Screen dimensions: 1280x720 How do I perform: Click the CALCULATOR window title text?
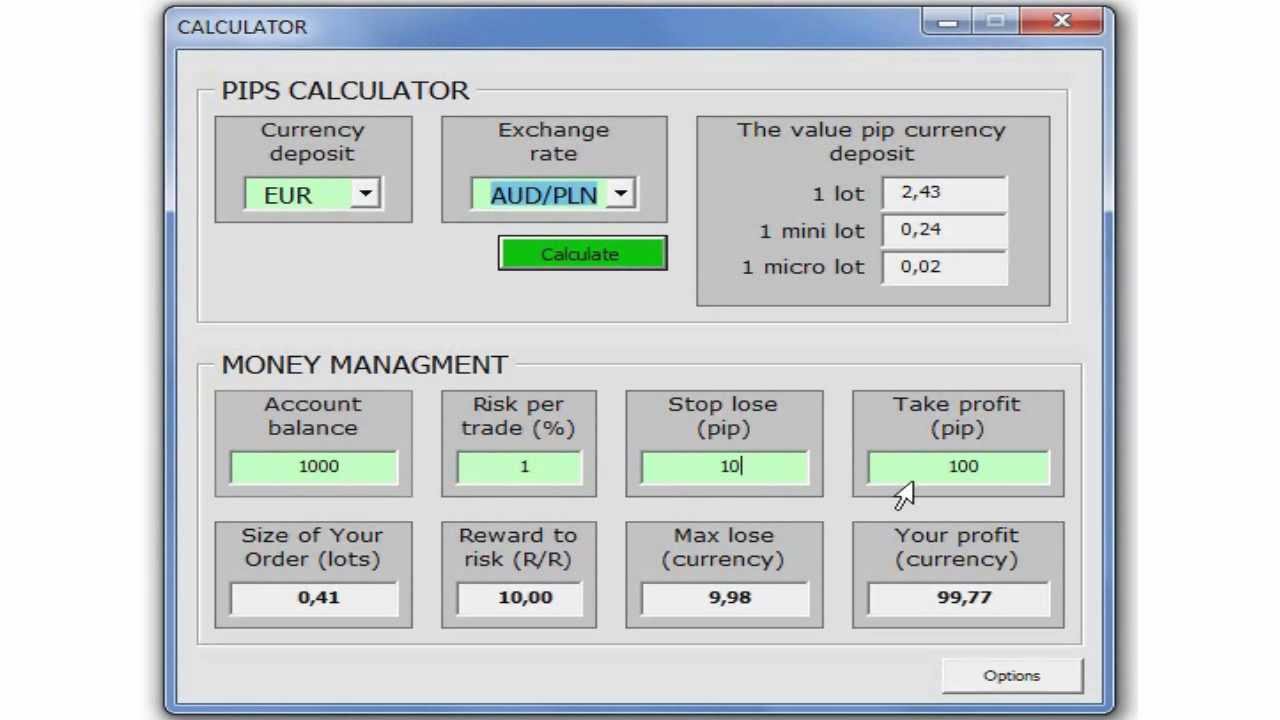242,27
